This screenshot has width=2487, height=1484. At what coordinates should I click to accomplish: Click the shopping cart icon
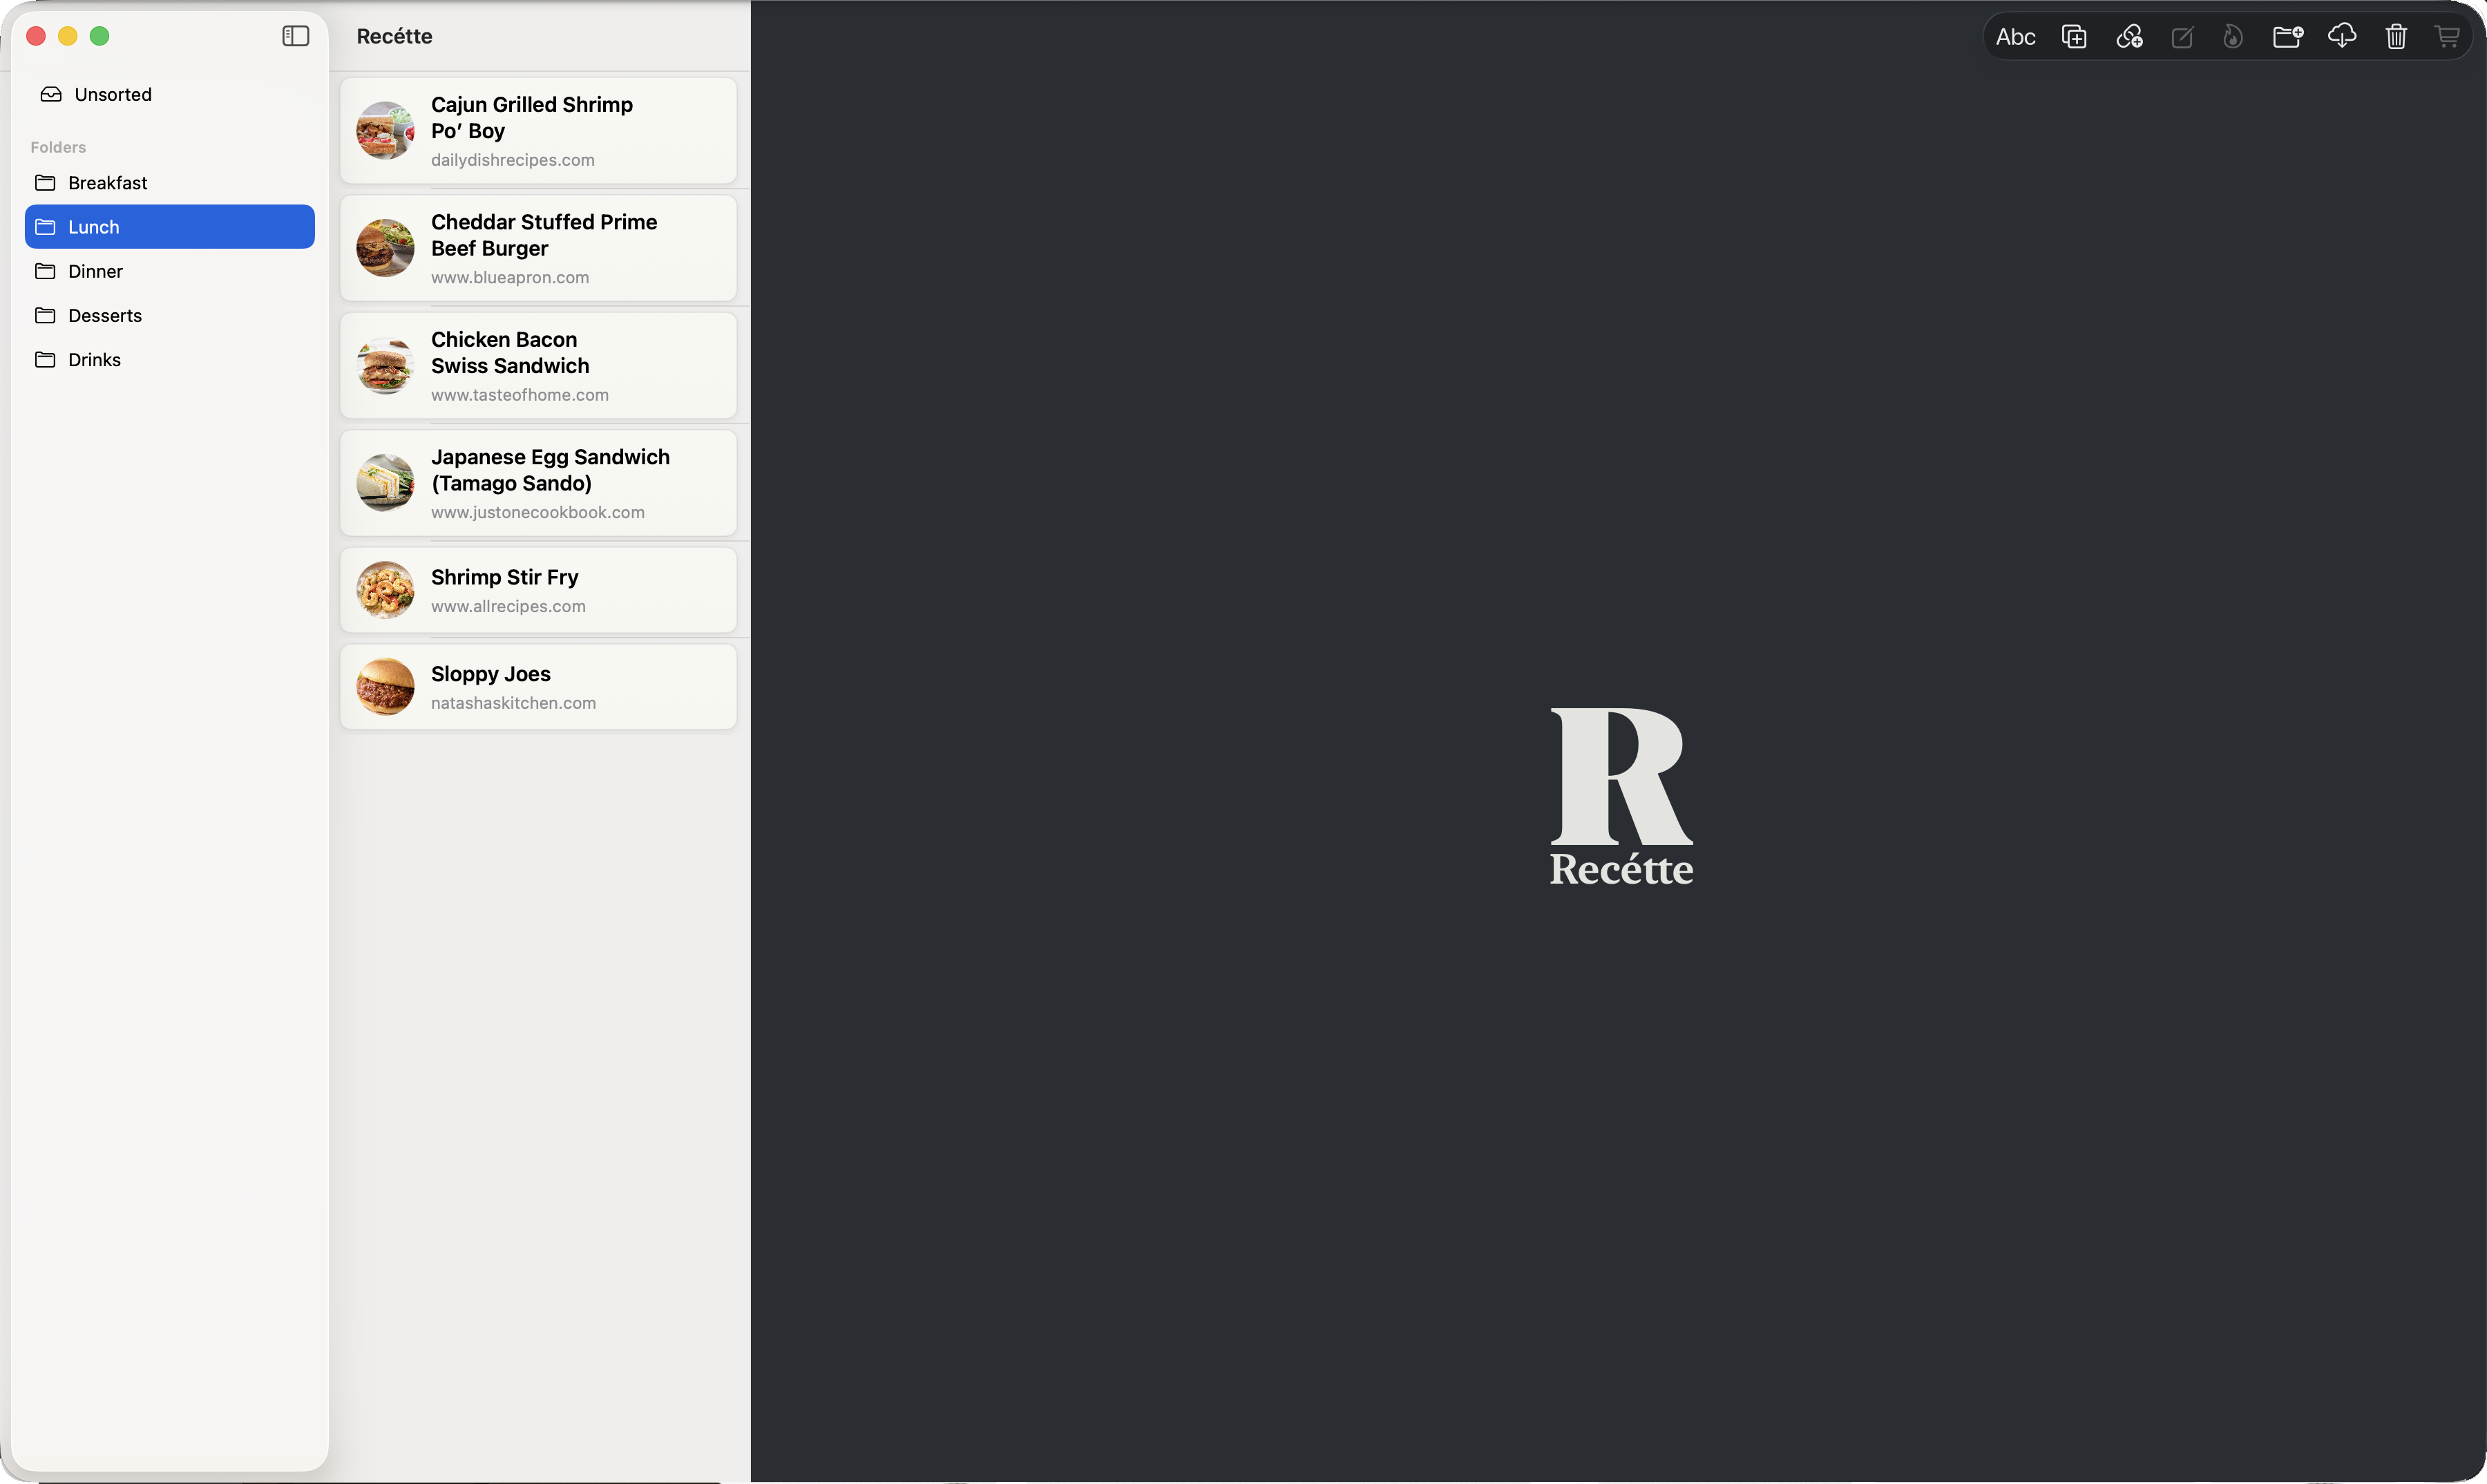2447,37
